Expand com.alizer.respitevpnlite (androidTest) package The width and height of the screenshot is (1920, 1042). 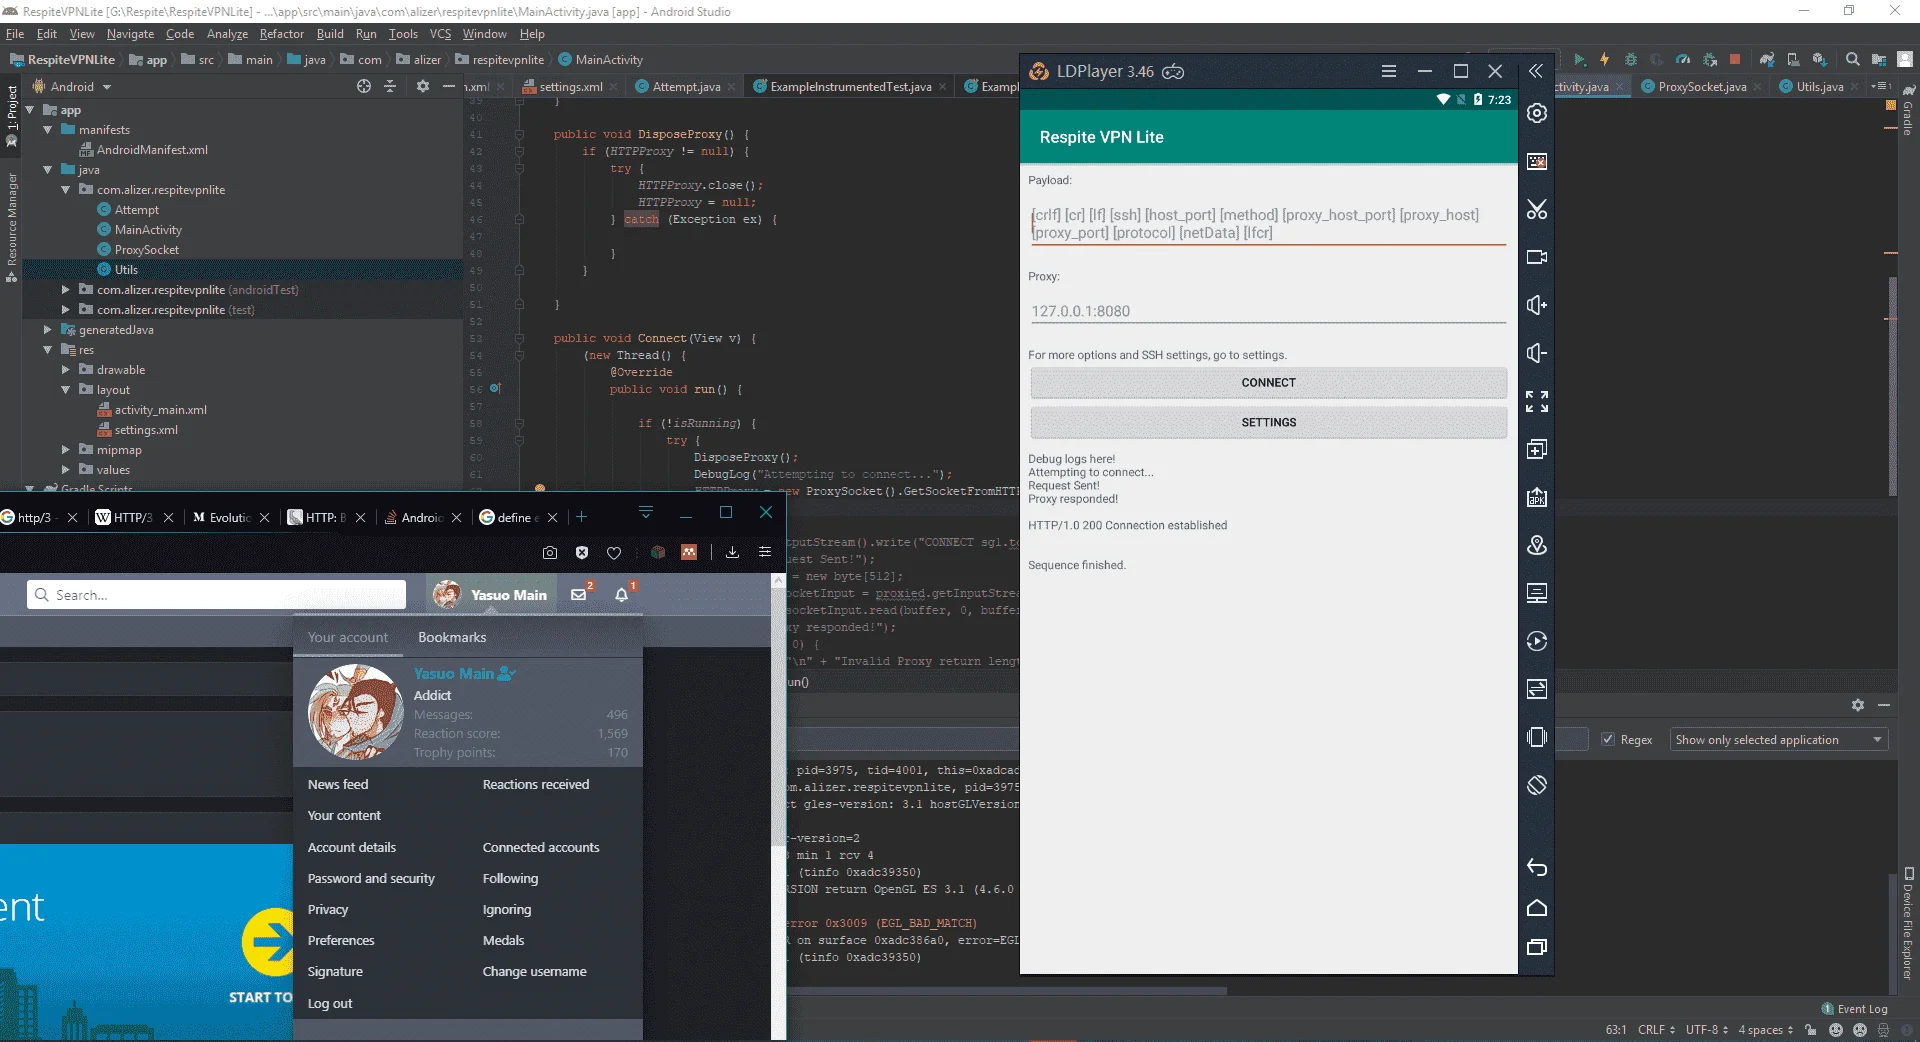[66, 290]
